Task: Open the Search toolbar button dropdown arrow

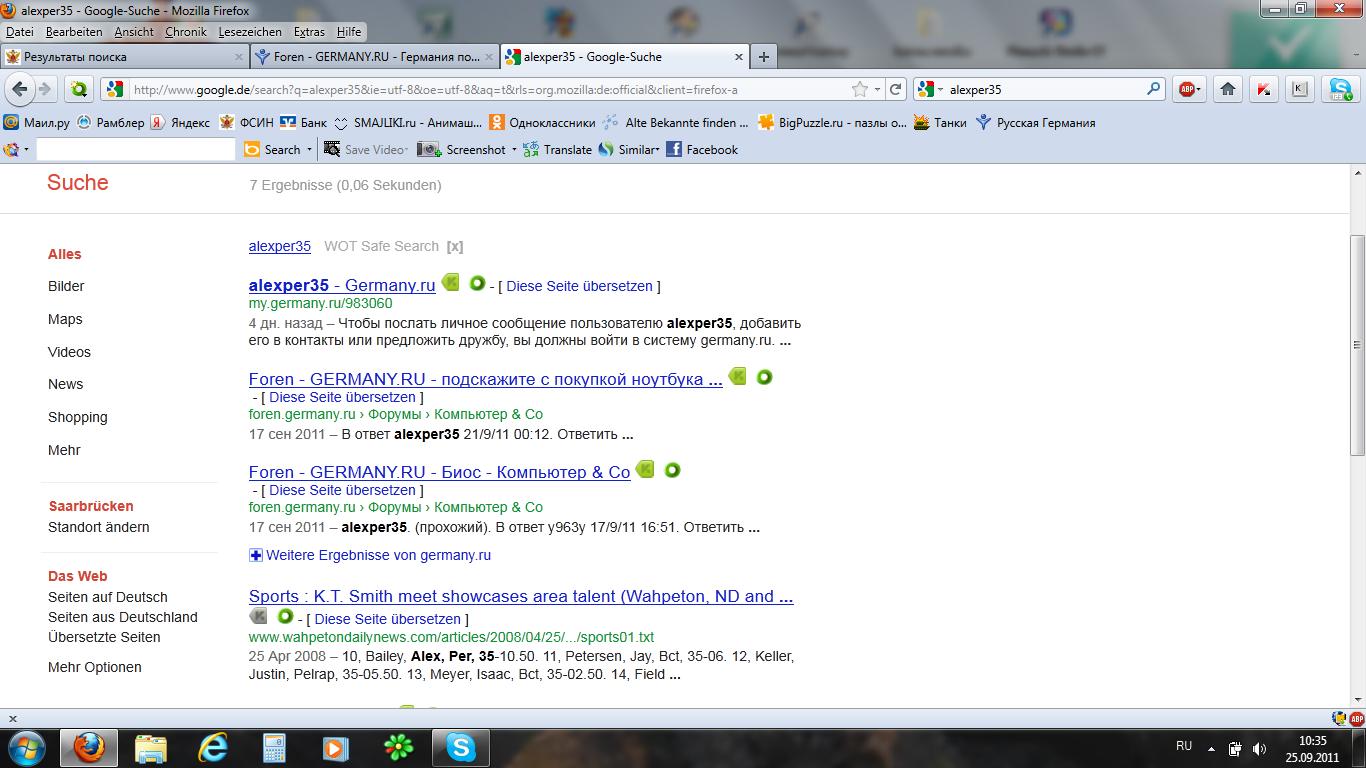Action: (309, 149)
